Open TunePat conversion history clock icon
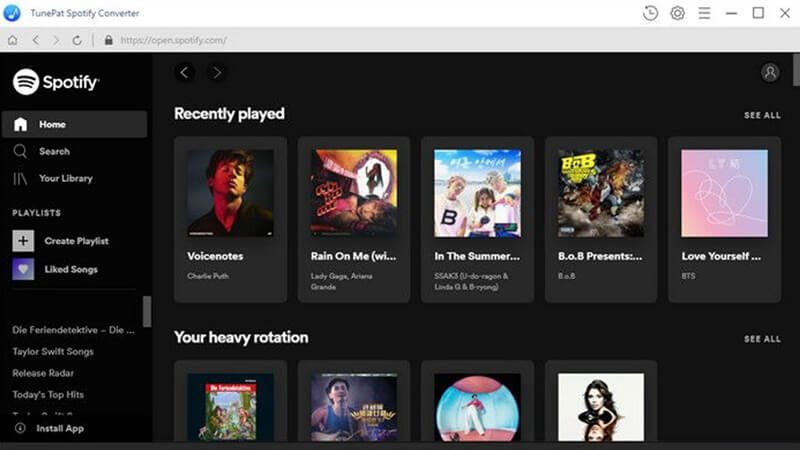This screenshot has height=450, width=800. (x=651, y=13)
